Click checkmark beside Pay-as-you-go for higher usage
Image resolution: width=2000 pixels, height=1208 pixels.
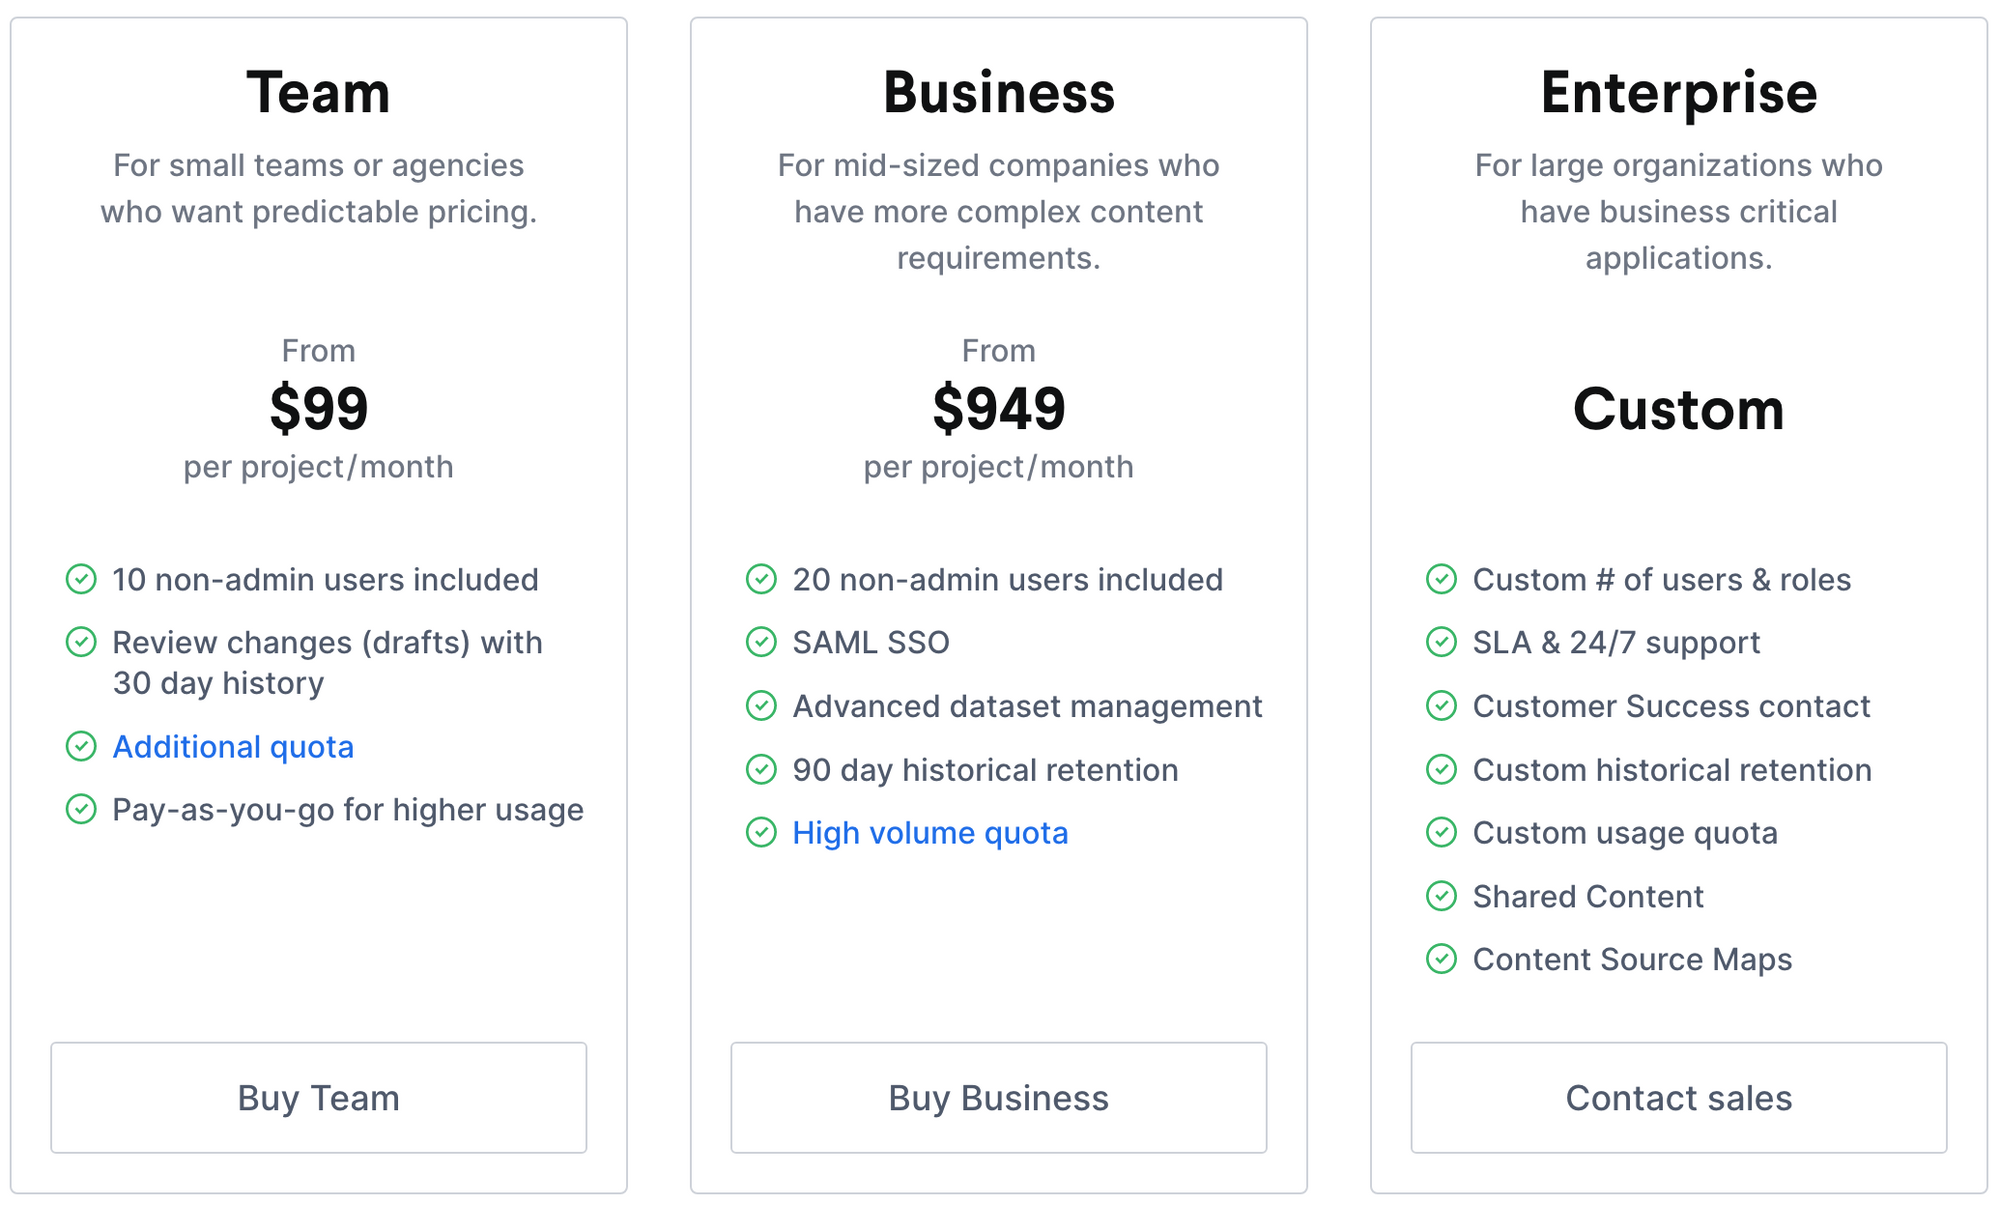[x=81, y=809]
